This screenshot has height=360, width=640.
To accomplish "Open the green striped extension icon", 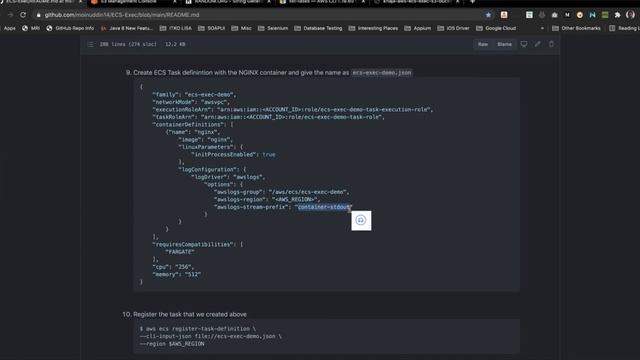I will click(x=605, y=15).
